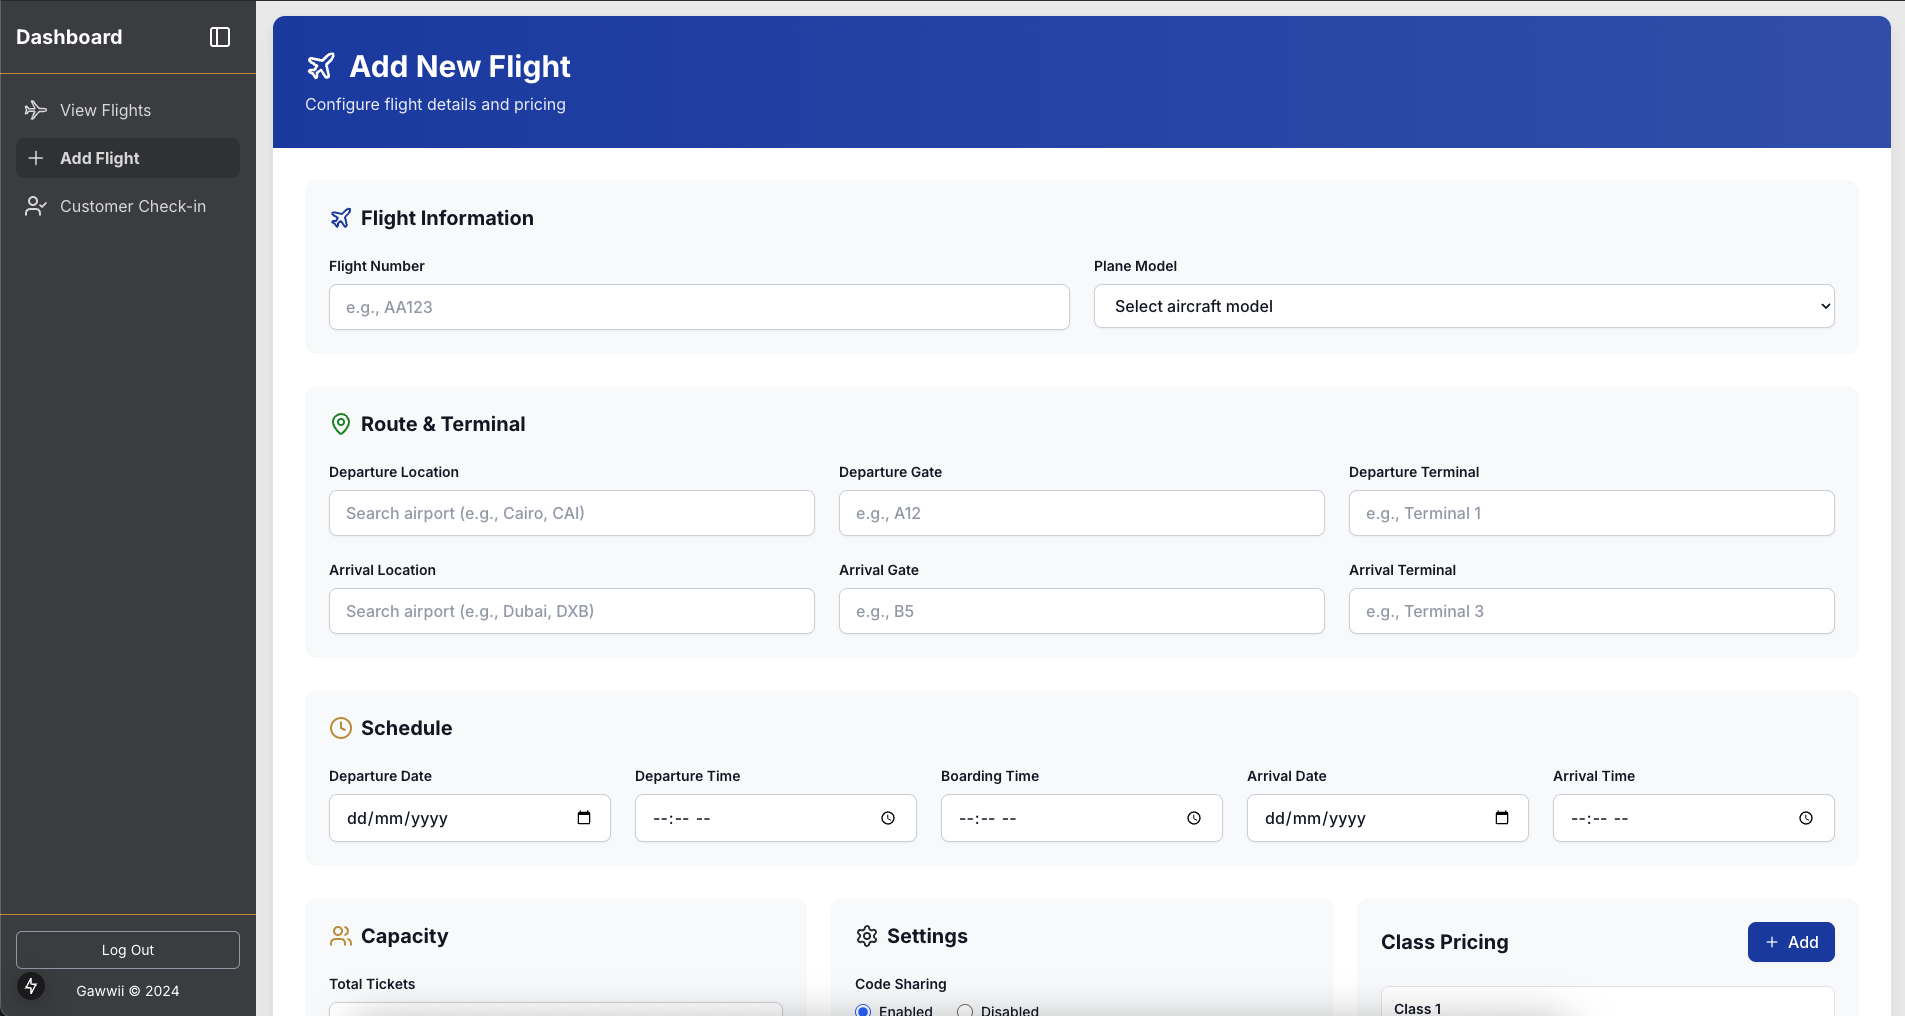Viewport: 1905px width, 1016px height.
Task: Click the Arrival Time clock icon
Action: [x=1805, y=818]
